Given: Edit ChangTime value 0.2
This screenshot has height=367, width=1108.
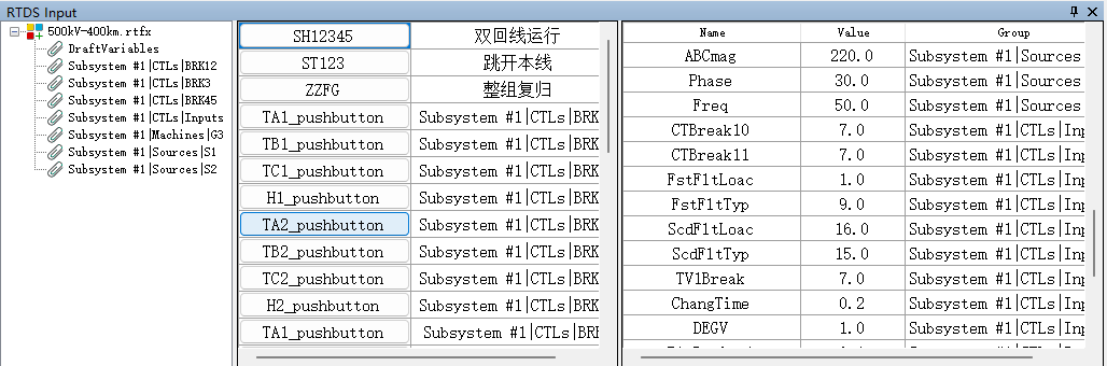Looking at the screenshot, I should pos(853,303).
